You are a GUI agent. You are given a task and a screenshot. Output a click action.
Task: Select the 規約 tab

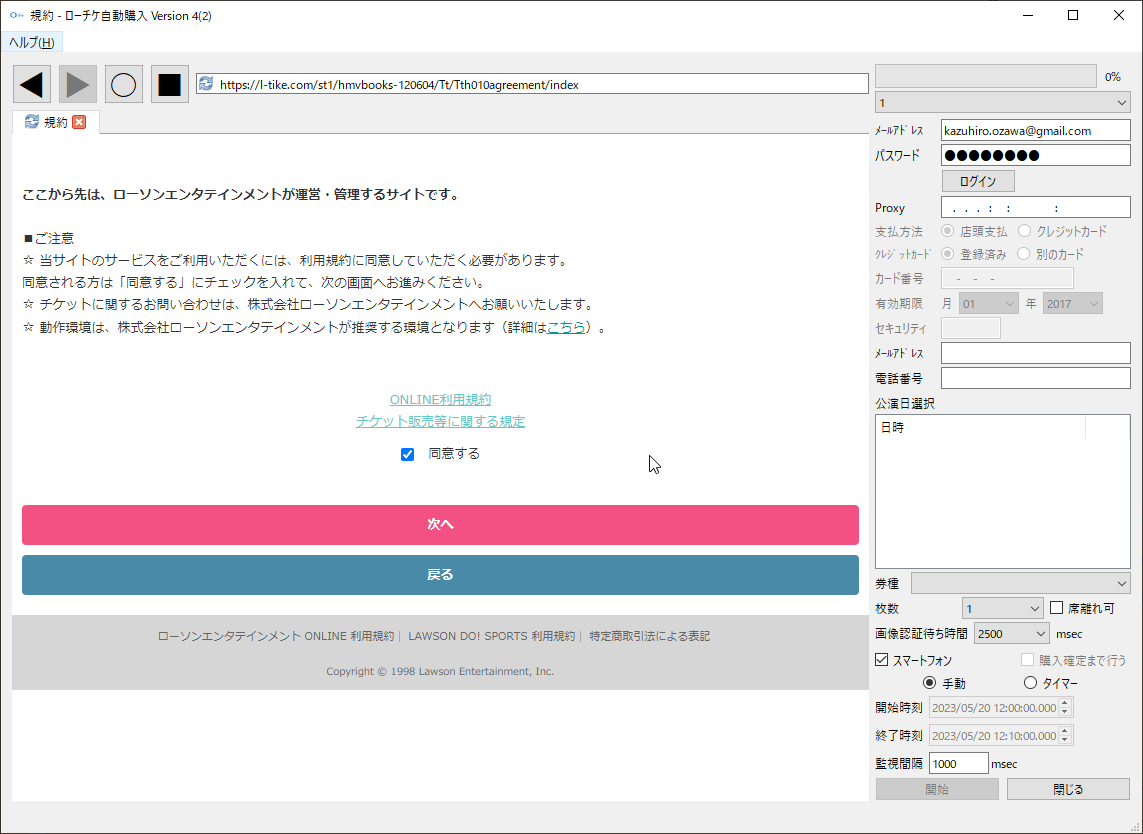55,122
